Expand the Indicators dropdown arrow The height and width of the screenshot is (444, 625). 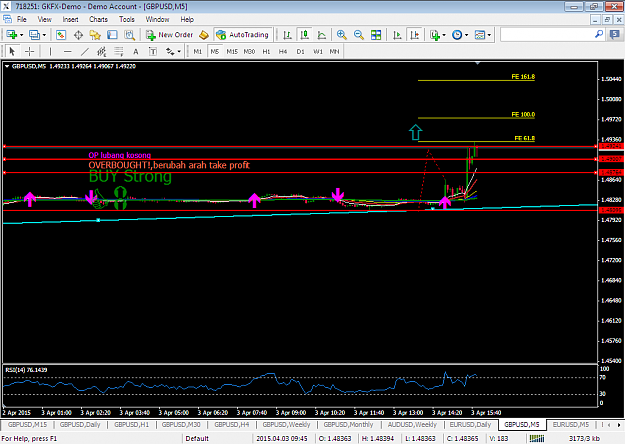click(444, 35)
